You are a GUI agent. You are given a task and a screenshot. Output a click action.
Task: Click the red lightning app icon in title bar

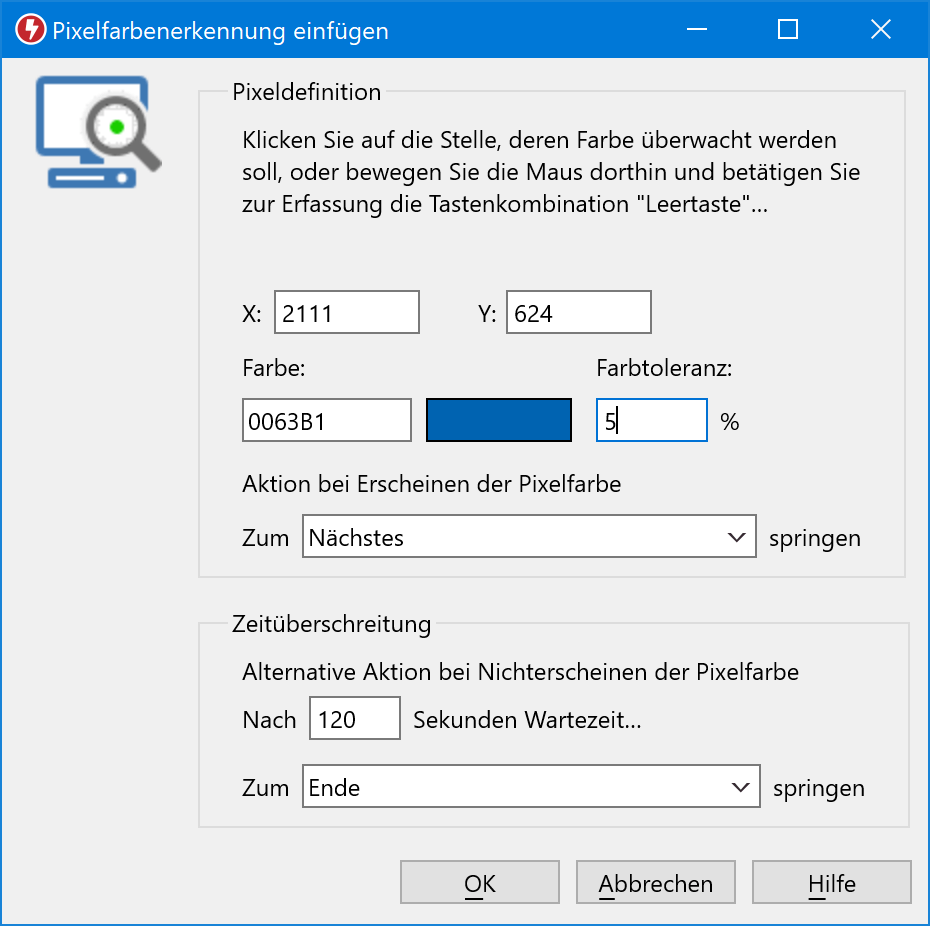coord(32,30)
